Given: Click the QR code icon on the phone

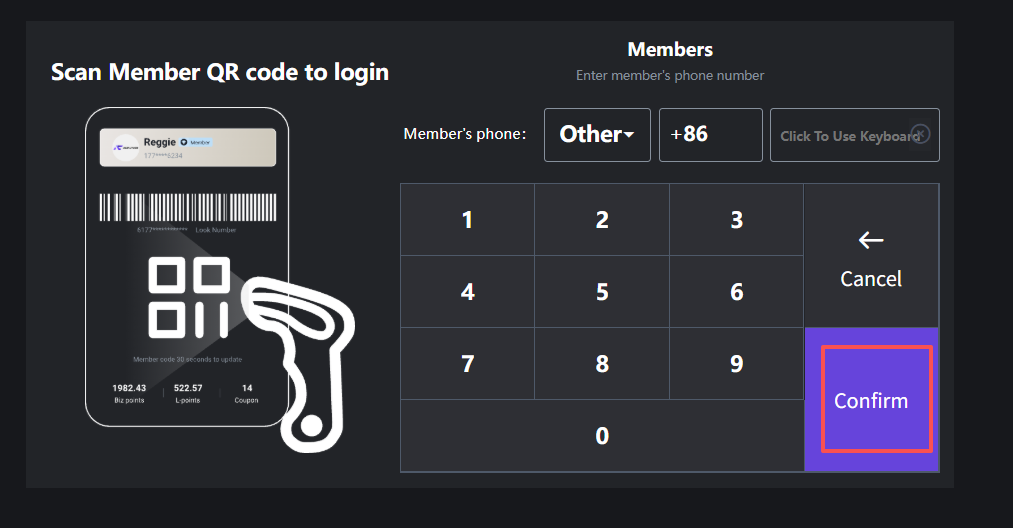Looking at the screenshot, I should (x=188, y=297).
